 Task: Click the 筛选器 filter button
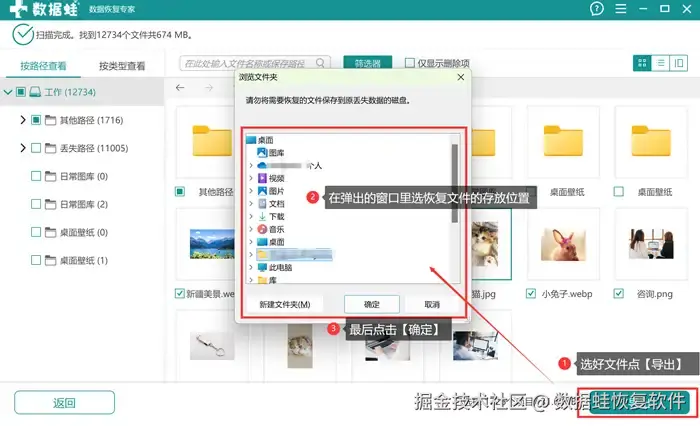[x=367, y=63]
